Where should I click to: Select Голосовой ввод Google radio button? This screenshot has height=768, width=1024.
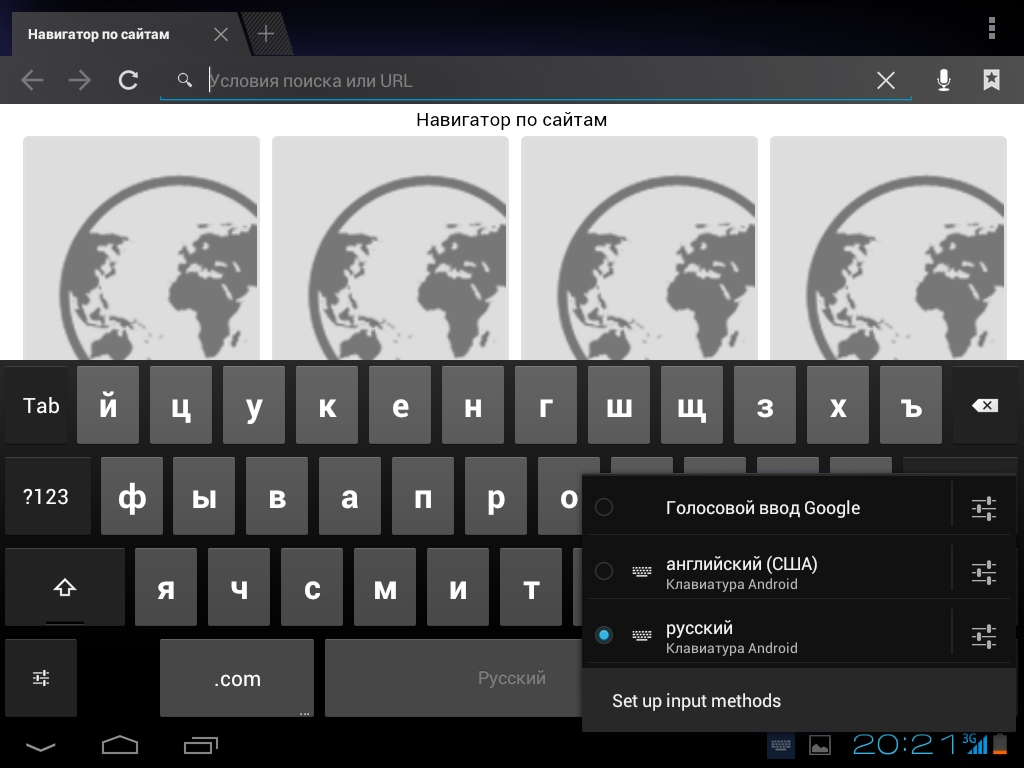[x=604, y=508]
